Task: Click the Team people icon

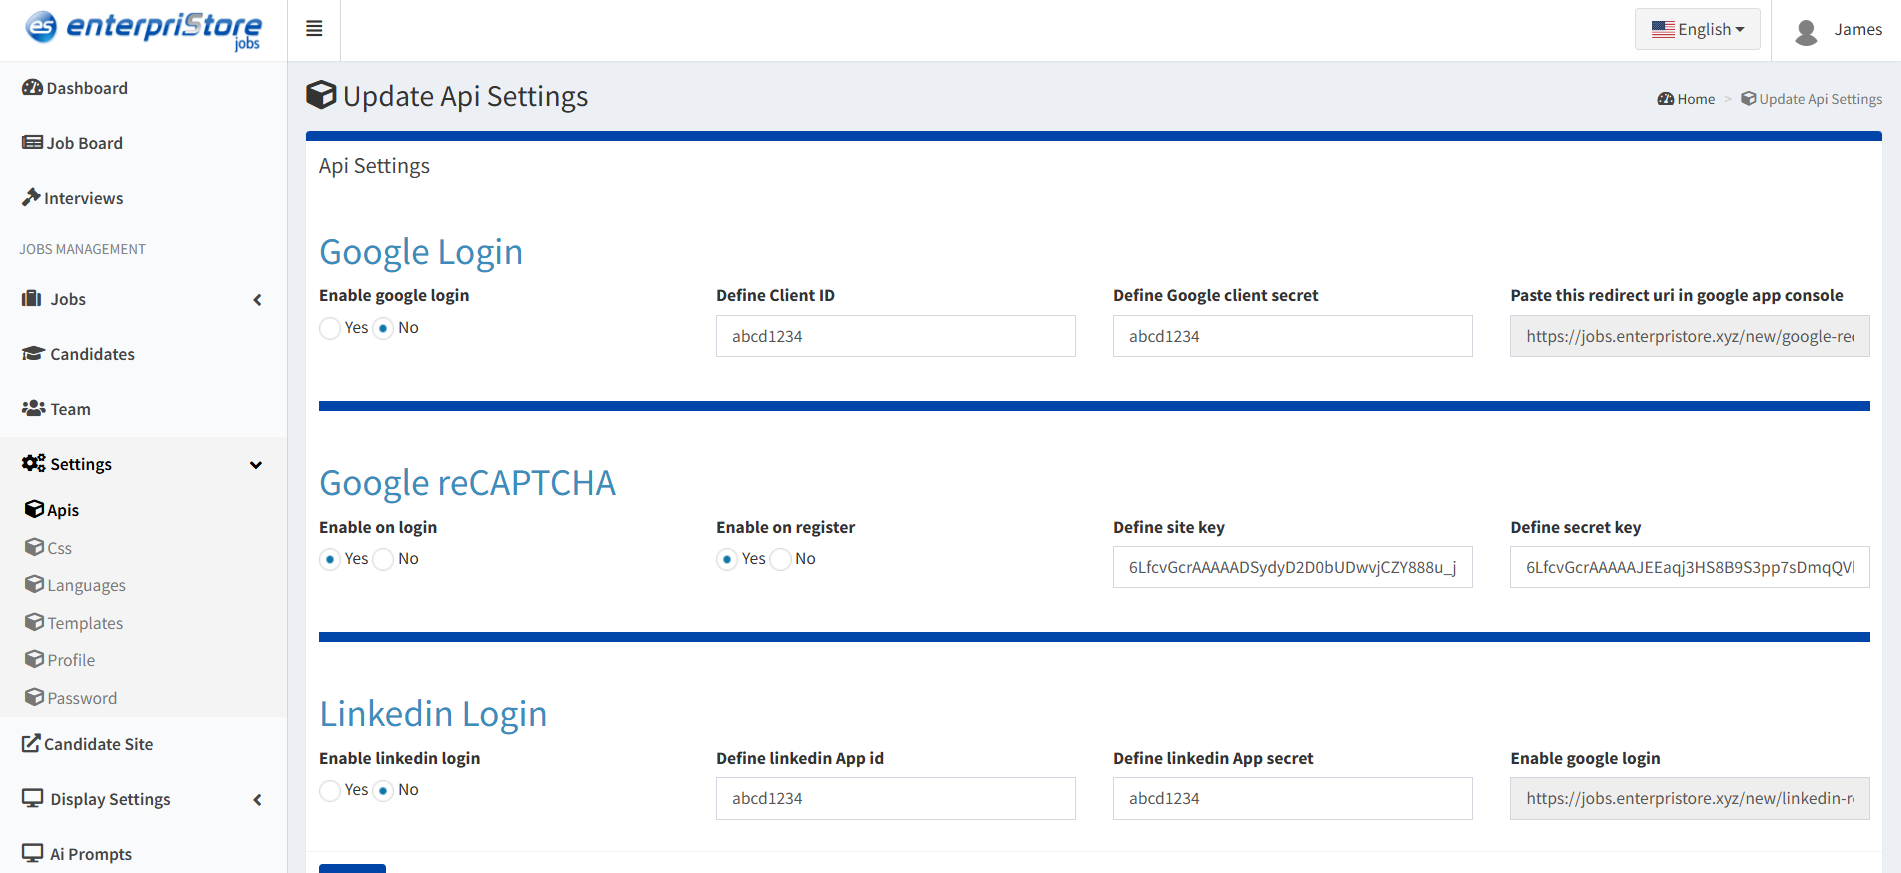Action: pos(33,409)
